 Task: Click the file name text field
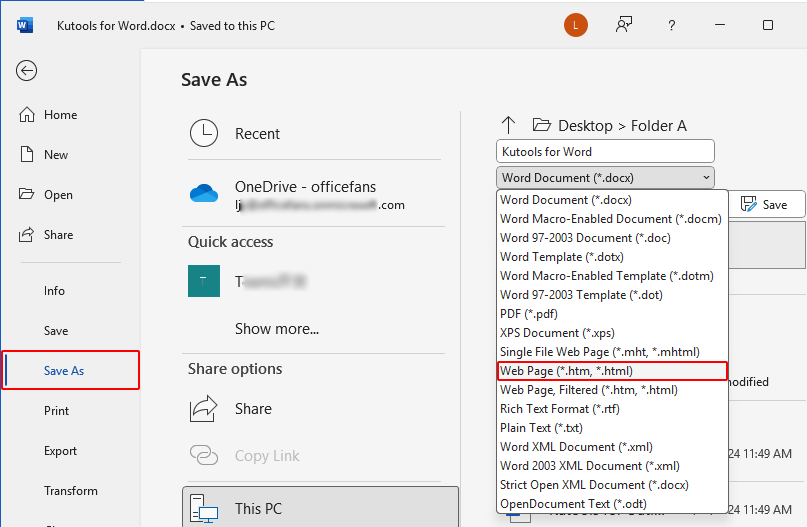coord(605,152)
